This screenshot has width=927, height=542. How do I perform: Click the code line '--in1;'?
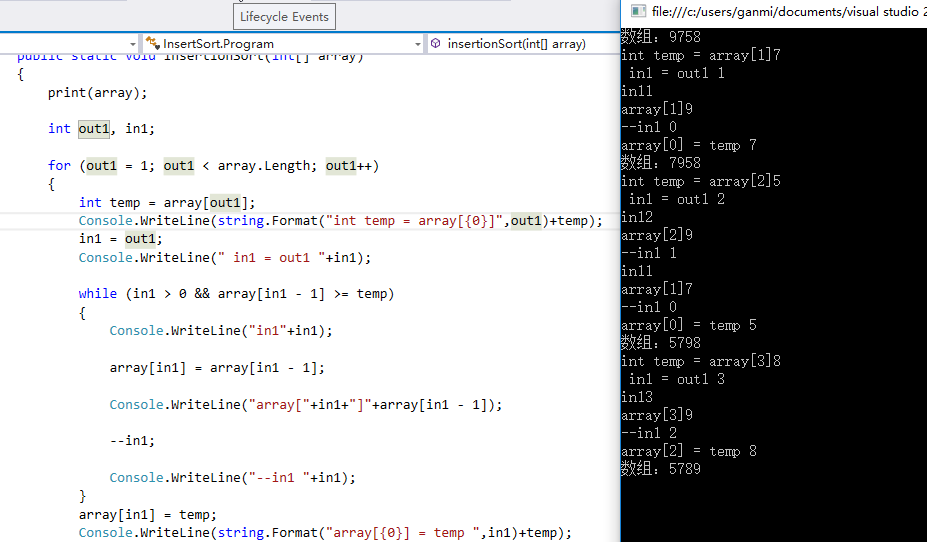point(132,441)
